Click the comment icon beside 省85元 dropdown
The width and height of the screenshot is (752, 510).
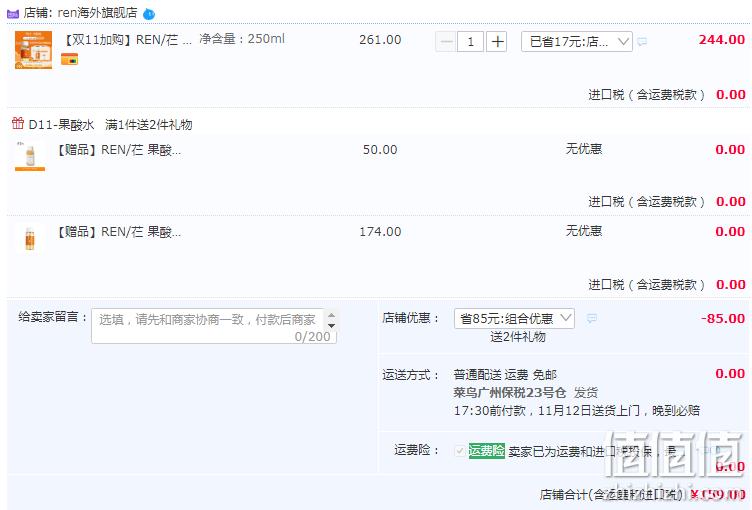point(592,319)
